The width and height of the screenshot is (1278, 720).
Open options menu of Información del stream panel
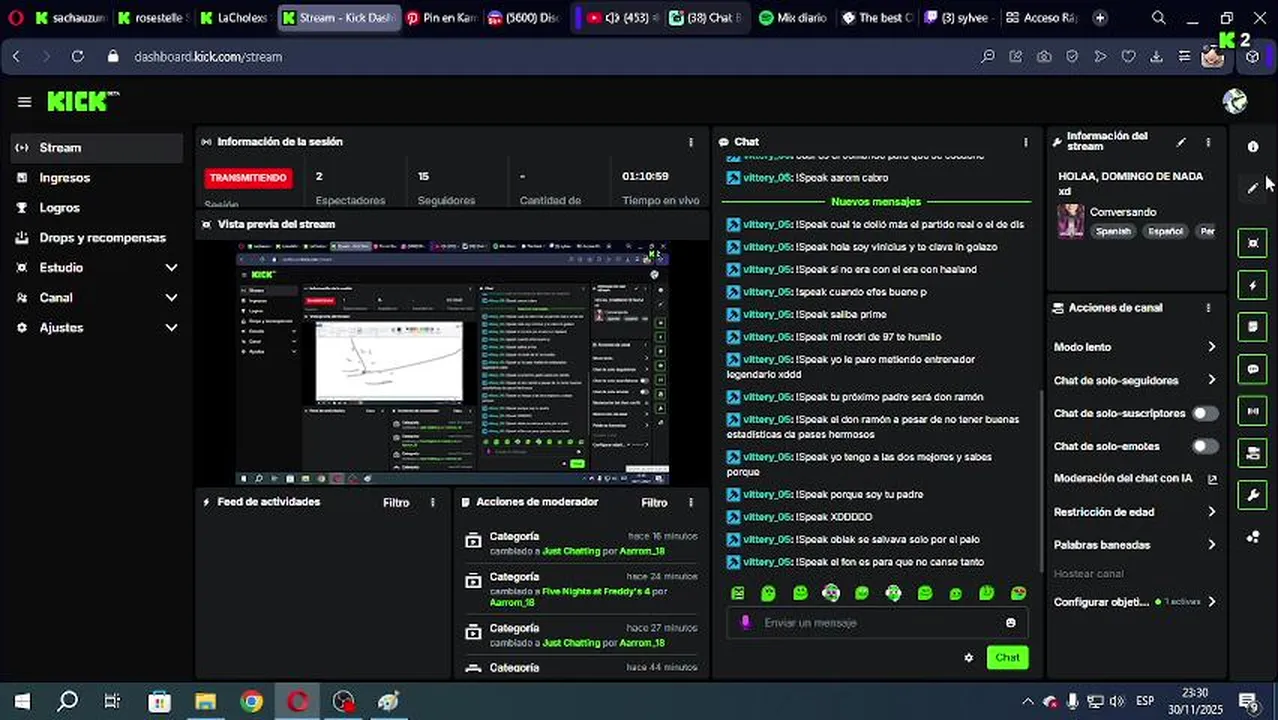click(1208, 142)
